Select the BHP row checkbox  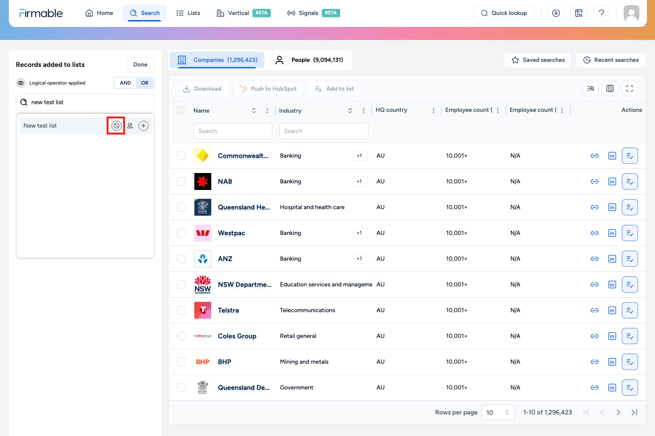(181, 362)
